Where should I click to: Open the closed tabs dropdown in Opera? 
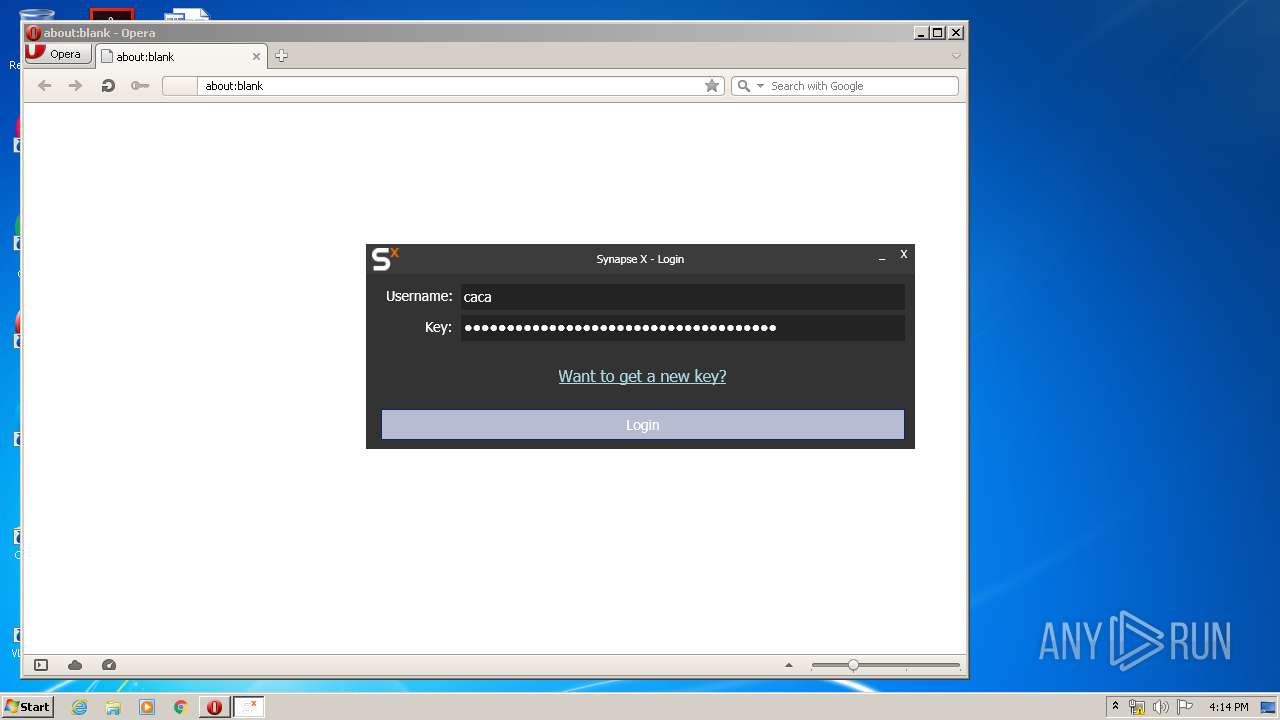click(956, 56)
